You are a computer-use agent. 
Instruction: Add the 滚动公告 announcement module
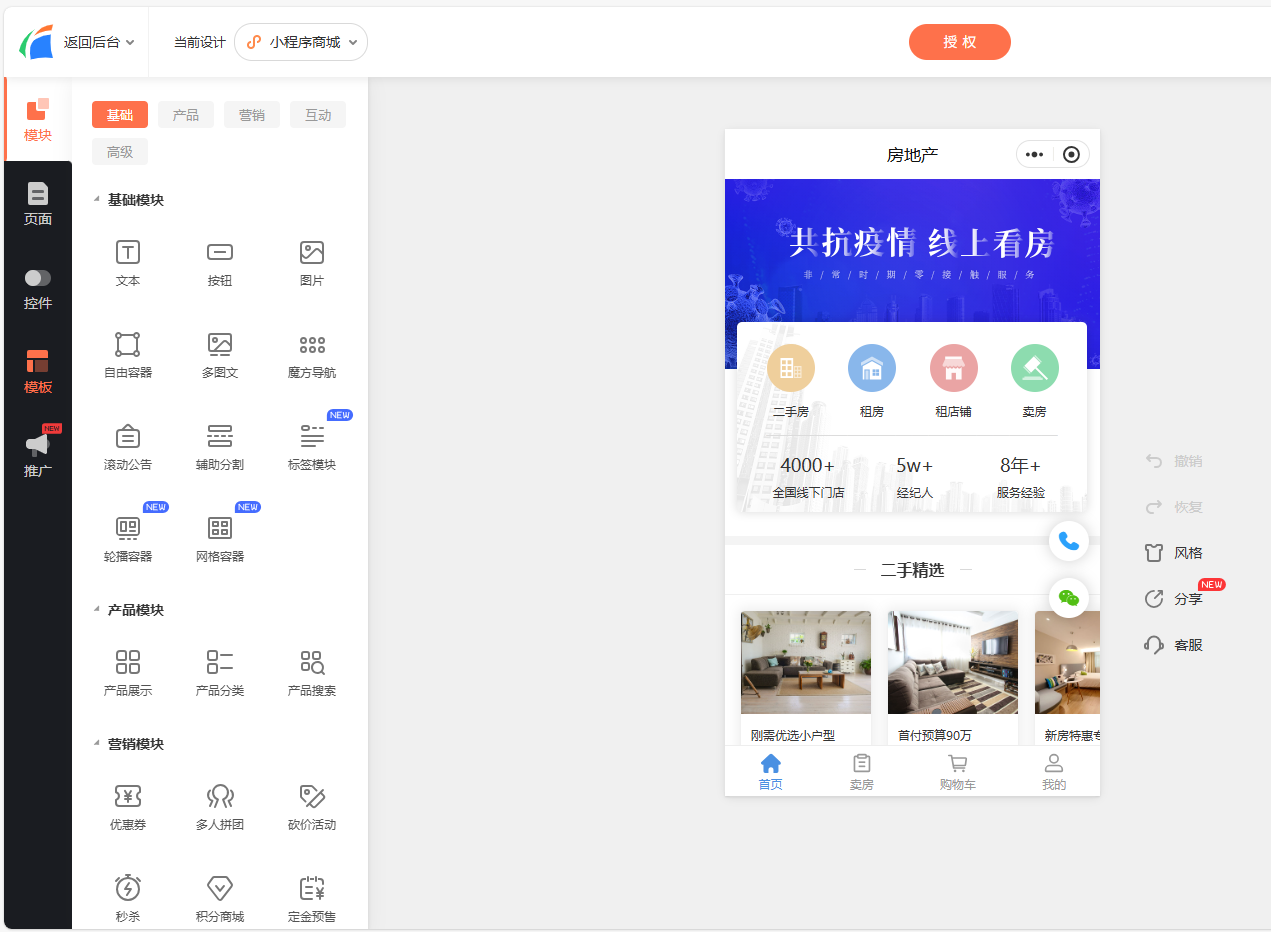click(x=128, y=447)
